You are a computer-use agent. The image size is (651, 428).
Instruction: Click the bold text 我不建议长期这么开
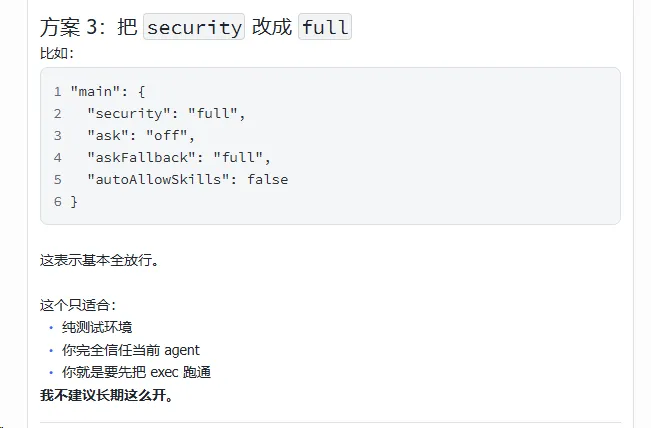(x=106, y=395)
